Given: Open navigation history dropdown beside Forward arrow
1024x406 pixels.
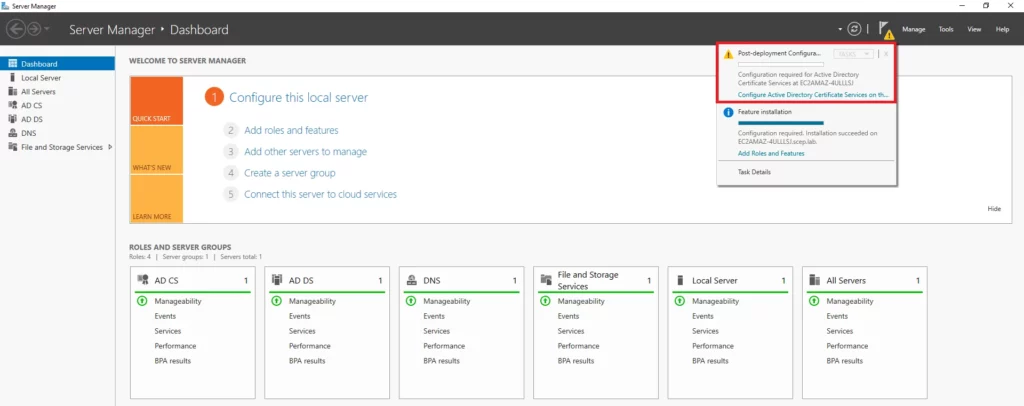Looking at the screenshot, I should (x=48, y=30).
